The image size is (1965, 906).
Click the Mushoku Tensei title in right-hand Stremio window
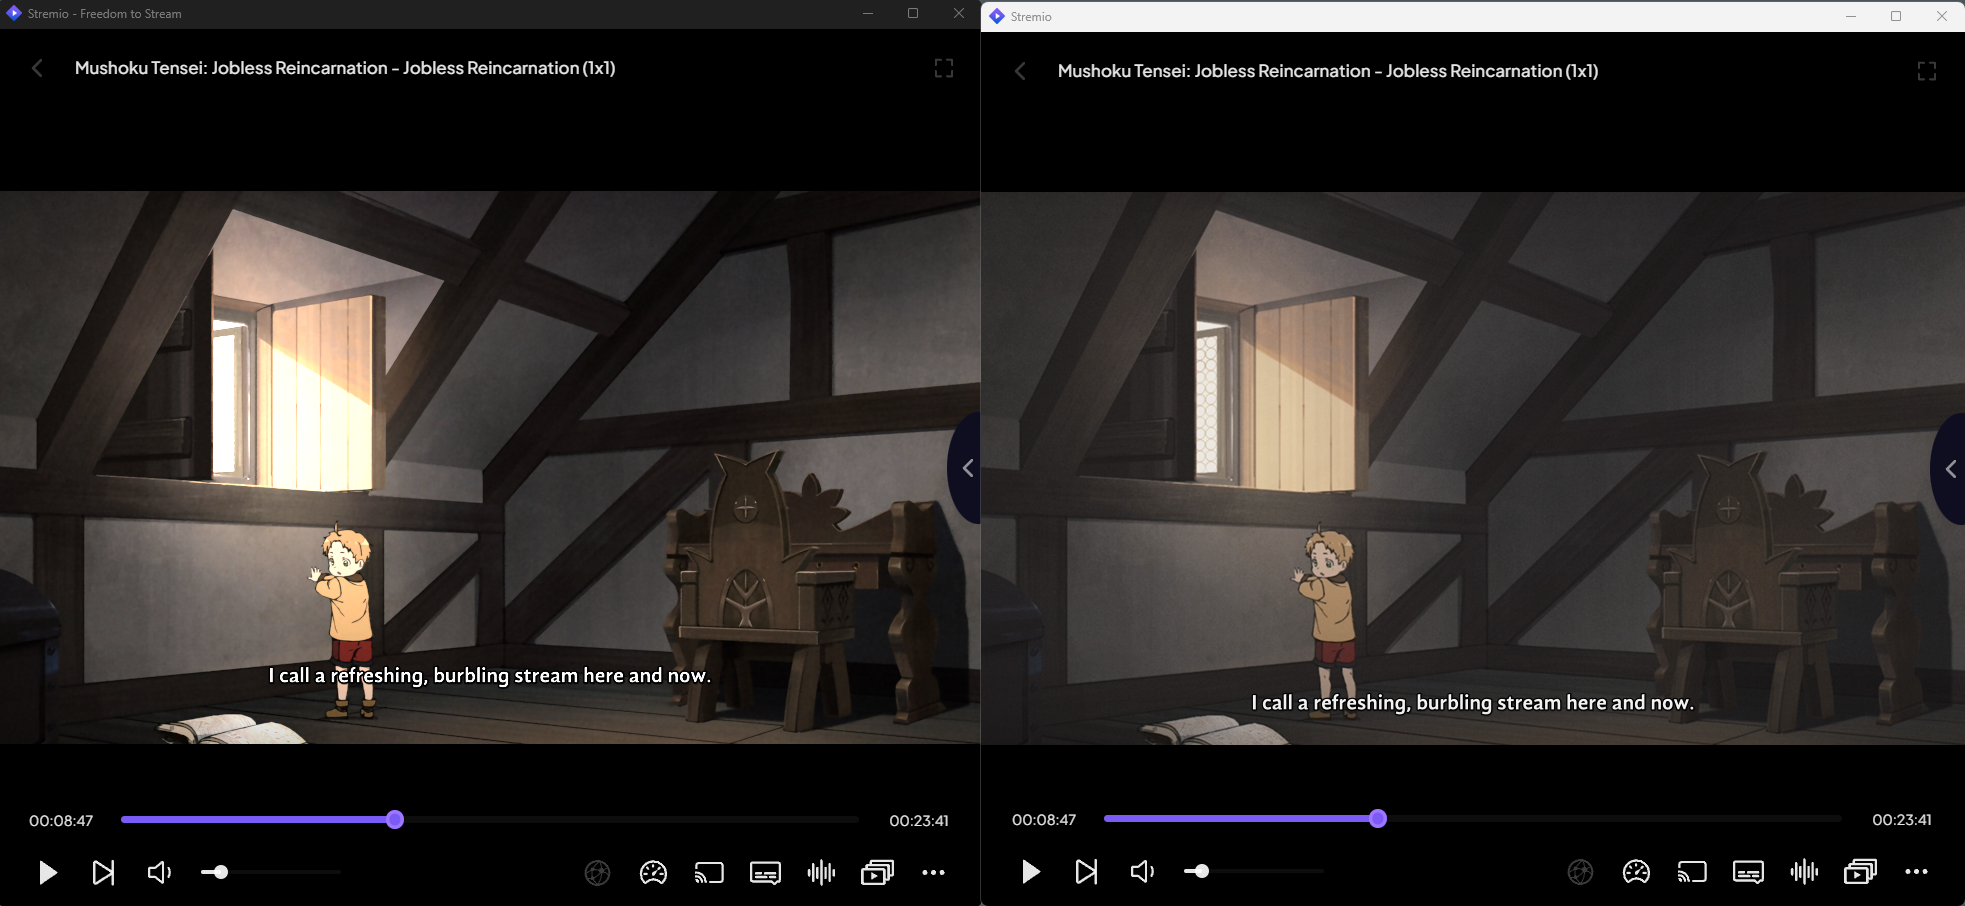coord(1328,71)
